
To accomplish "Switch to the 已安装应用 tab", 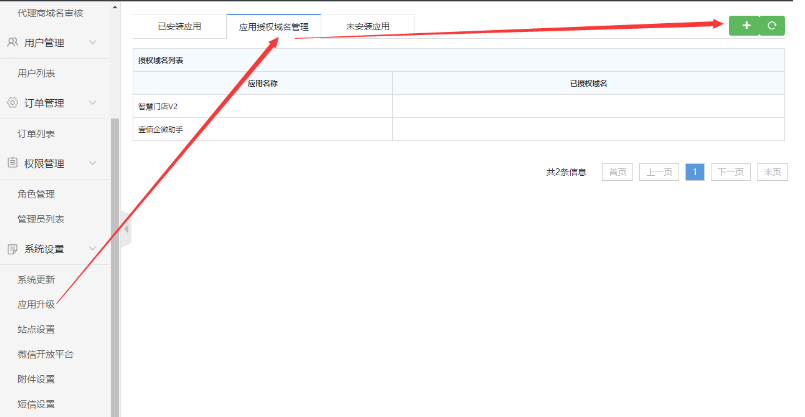I will [x=180, y=26].
